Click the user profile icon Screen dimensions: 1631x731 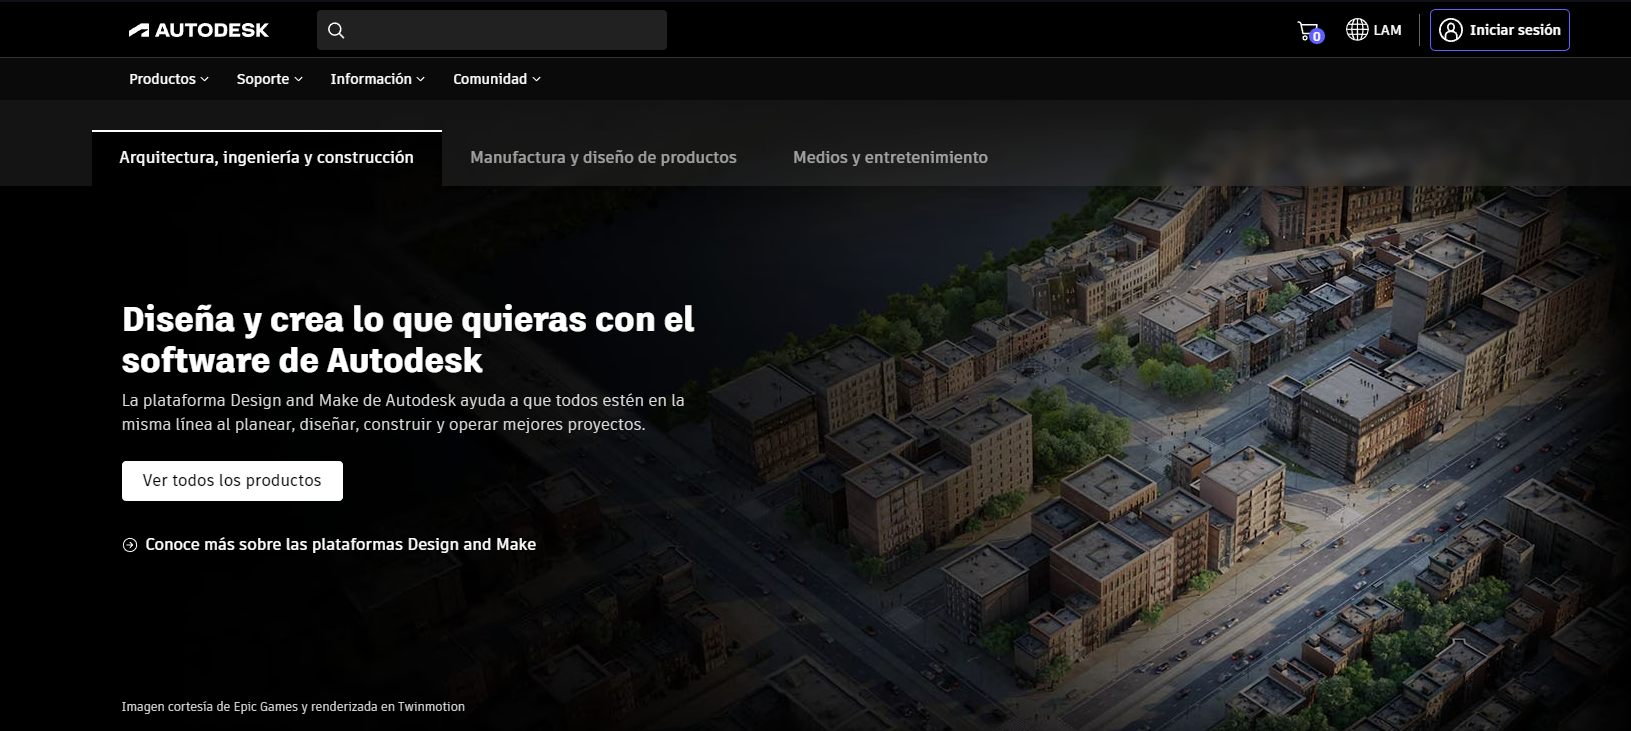1450,30
